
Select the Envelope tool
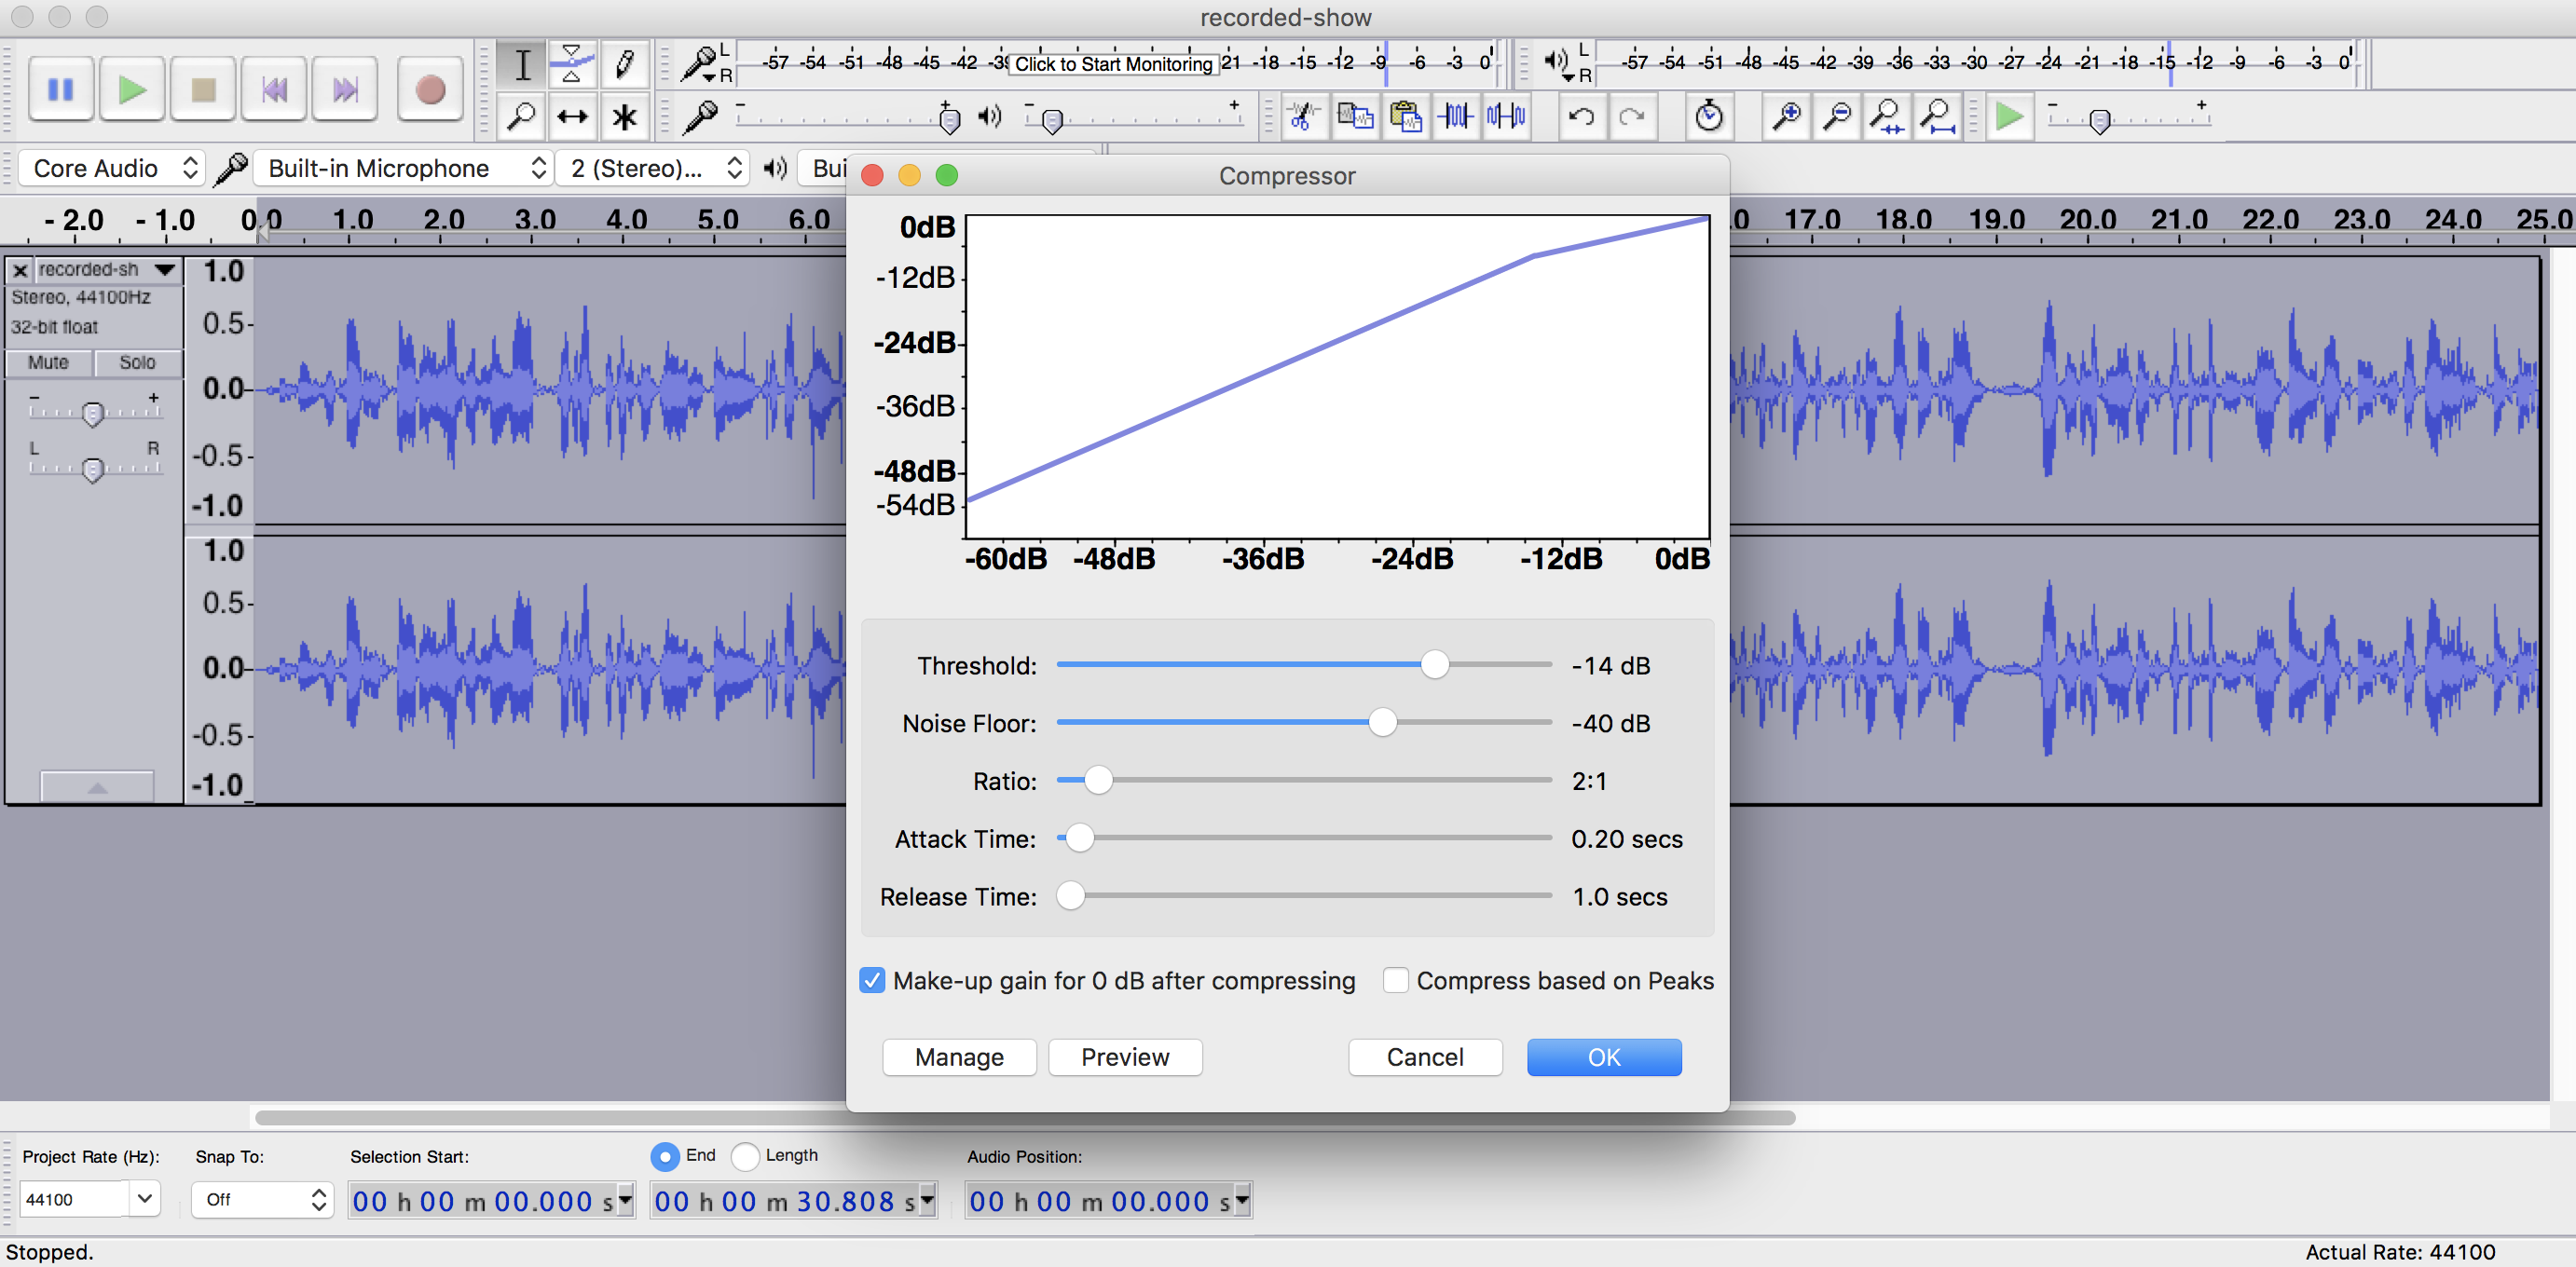tap(572, 65)
